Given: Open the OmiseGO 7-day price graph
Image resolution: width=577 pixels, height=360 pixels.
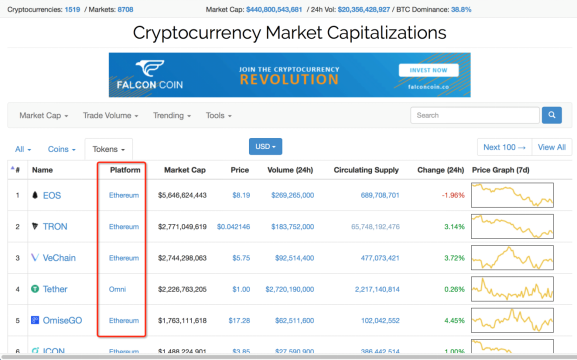Looking at the screenshot, I should (512, 320).
